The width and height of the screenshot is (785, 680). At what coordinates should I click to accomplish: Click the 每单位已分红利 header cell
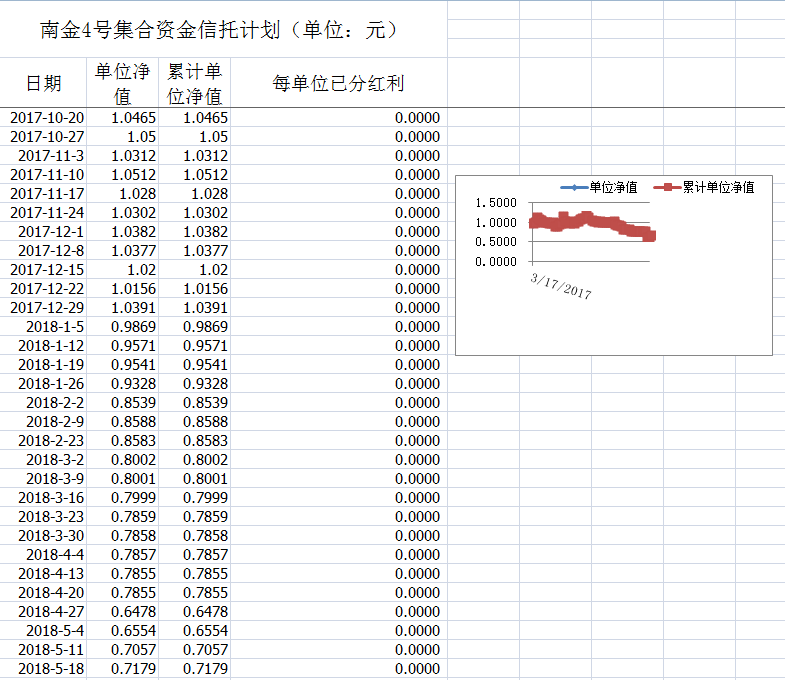pos(338,83)
